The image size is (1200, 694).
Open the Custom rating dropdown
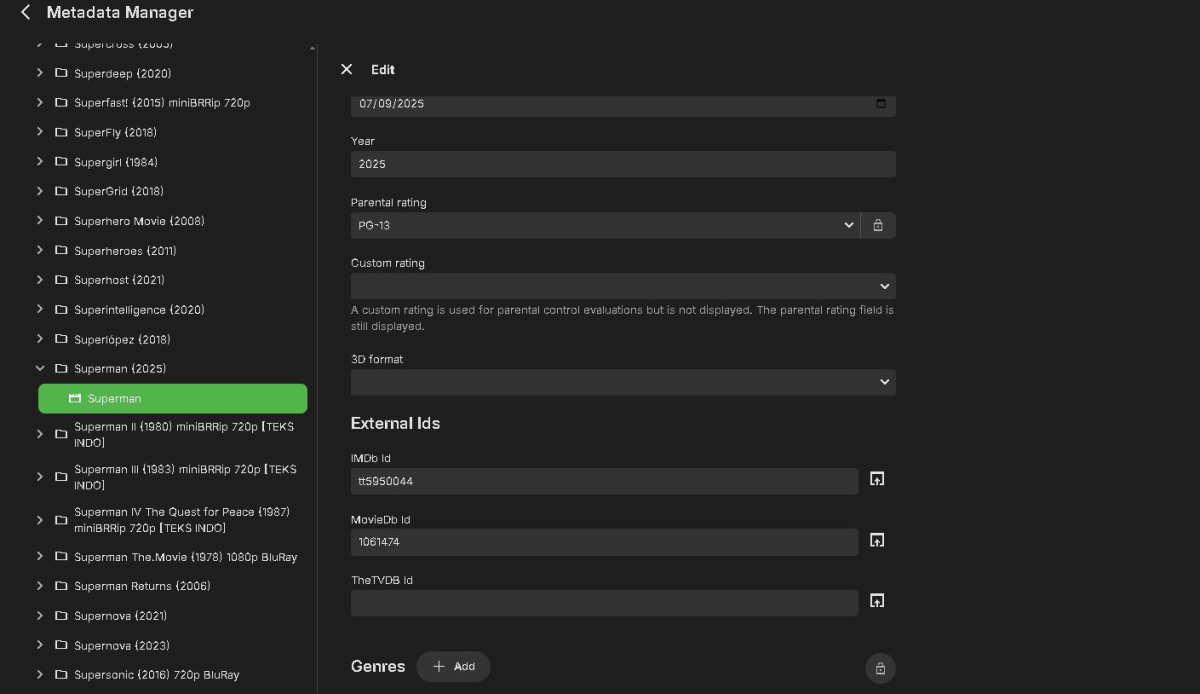(x=622, y=286)
